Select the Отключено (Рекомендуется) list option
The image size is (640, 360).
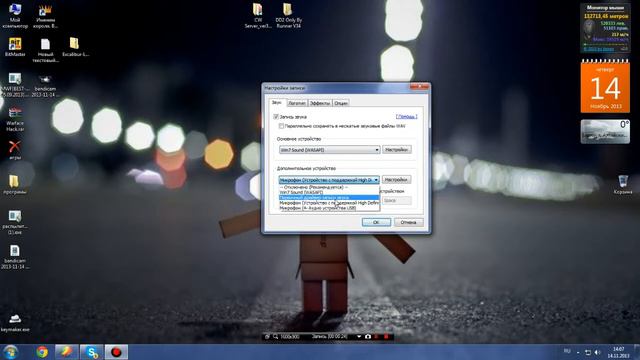pyautogui.click(x=329, y=187)
